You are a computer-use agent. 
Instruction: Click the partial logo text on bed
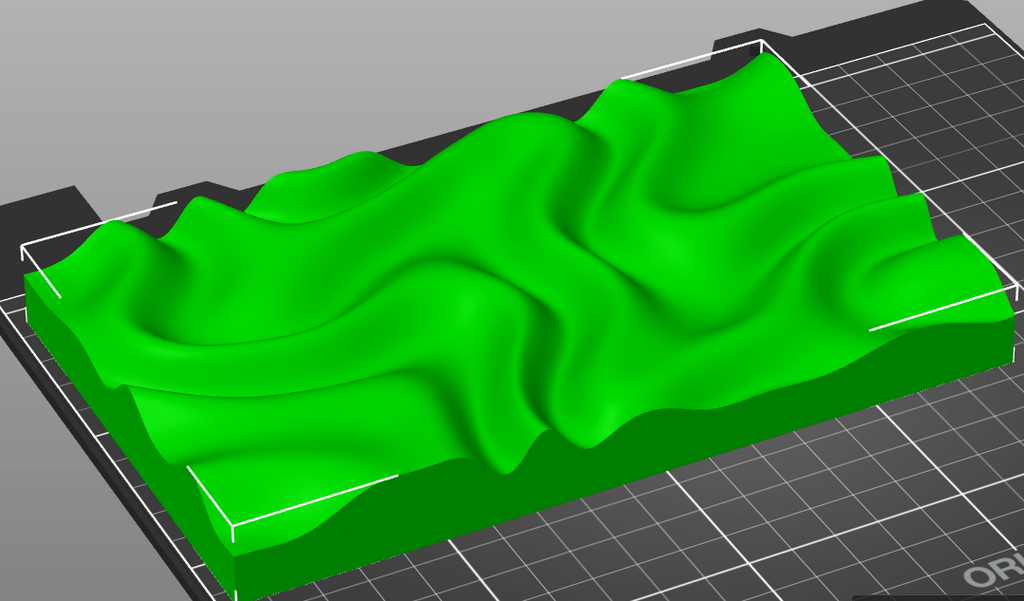tap(995, 575)
